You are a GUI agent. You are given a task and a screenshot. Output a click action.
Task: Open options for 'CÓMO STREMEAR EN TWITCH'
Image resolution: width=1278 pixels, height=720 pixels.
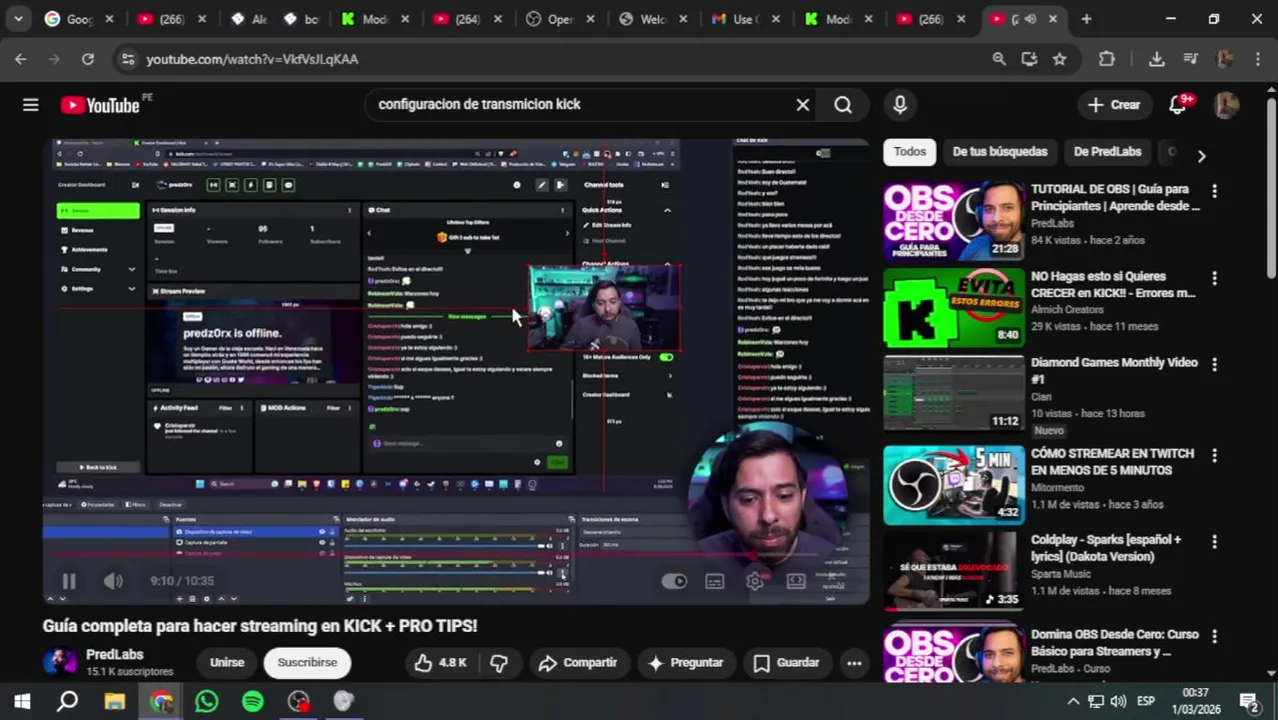tap(1214, 455)
